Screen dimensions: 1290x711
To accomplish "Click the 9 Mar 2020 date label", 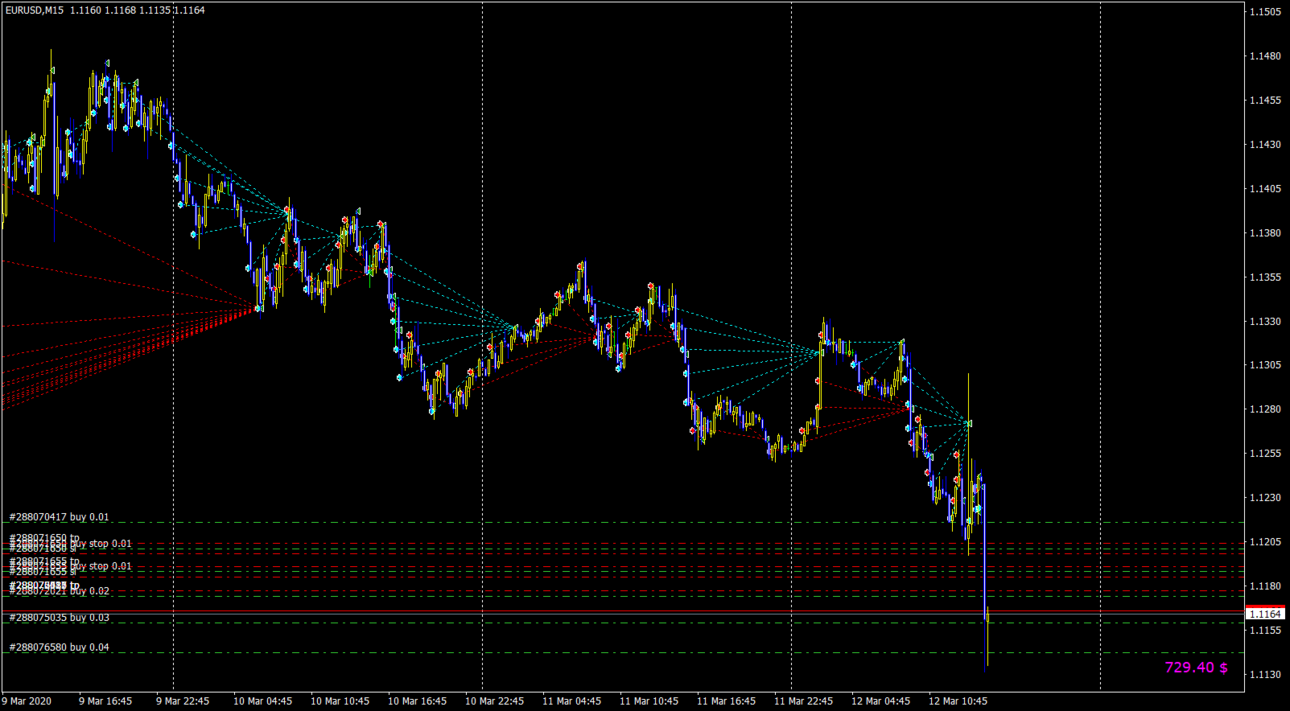I will [x=26, y=701].
